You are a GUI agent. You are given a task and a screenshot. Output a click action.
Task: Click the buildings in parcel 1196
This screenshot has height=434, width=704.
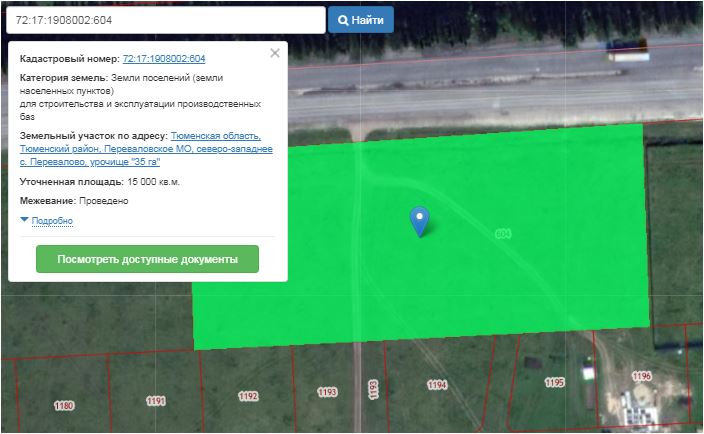click(x=636, y=406)
